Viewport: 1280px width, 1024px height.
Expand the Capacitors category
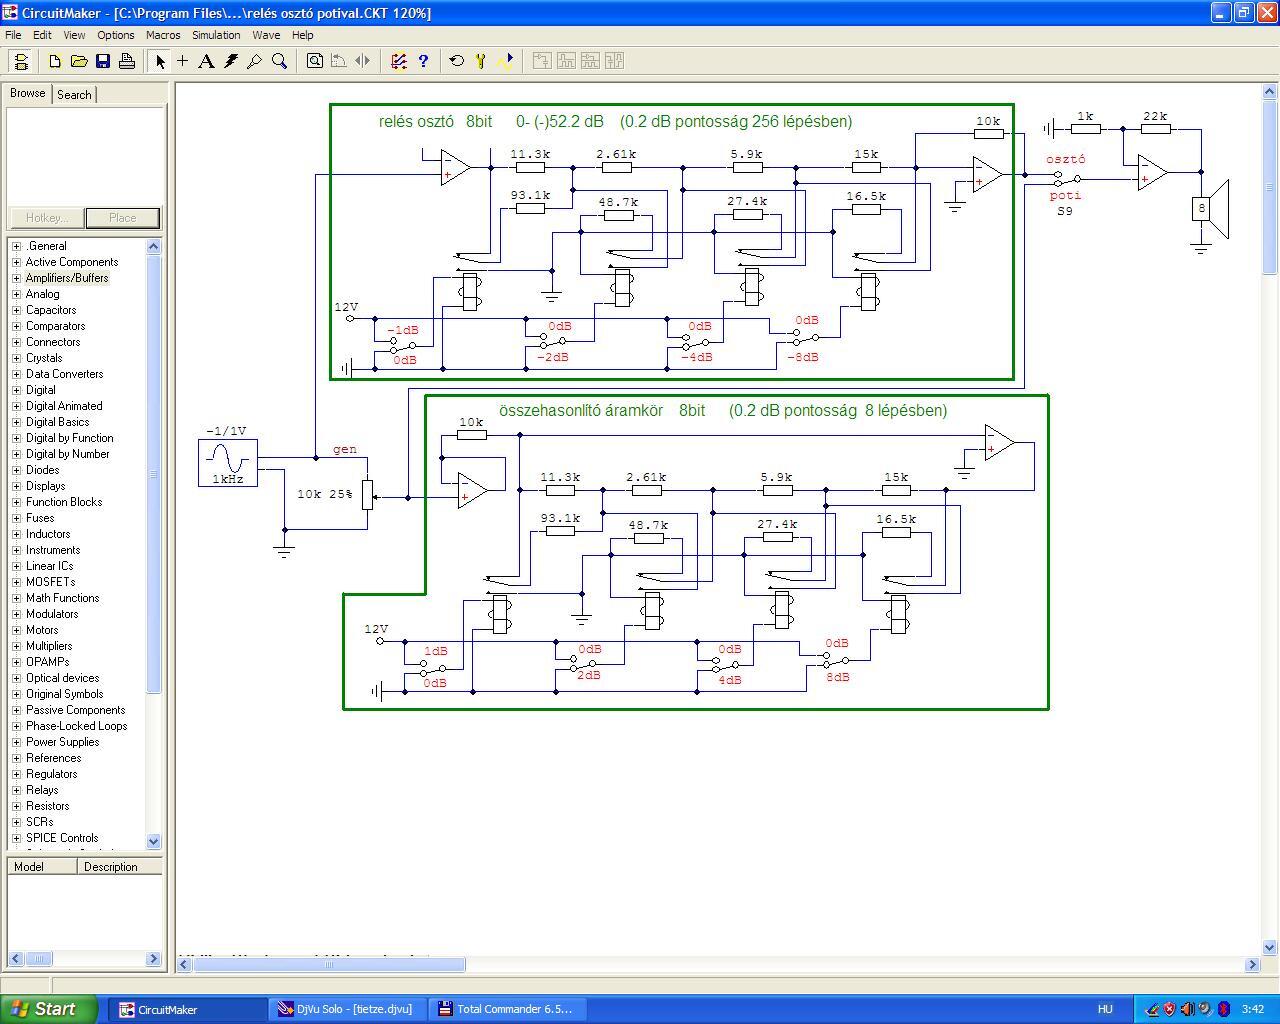[x=16, y=310]
